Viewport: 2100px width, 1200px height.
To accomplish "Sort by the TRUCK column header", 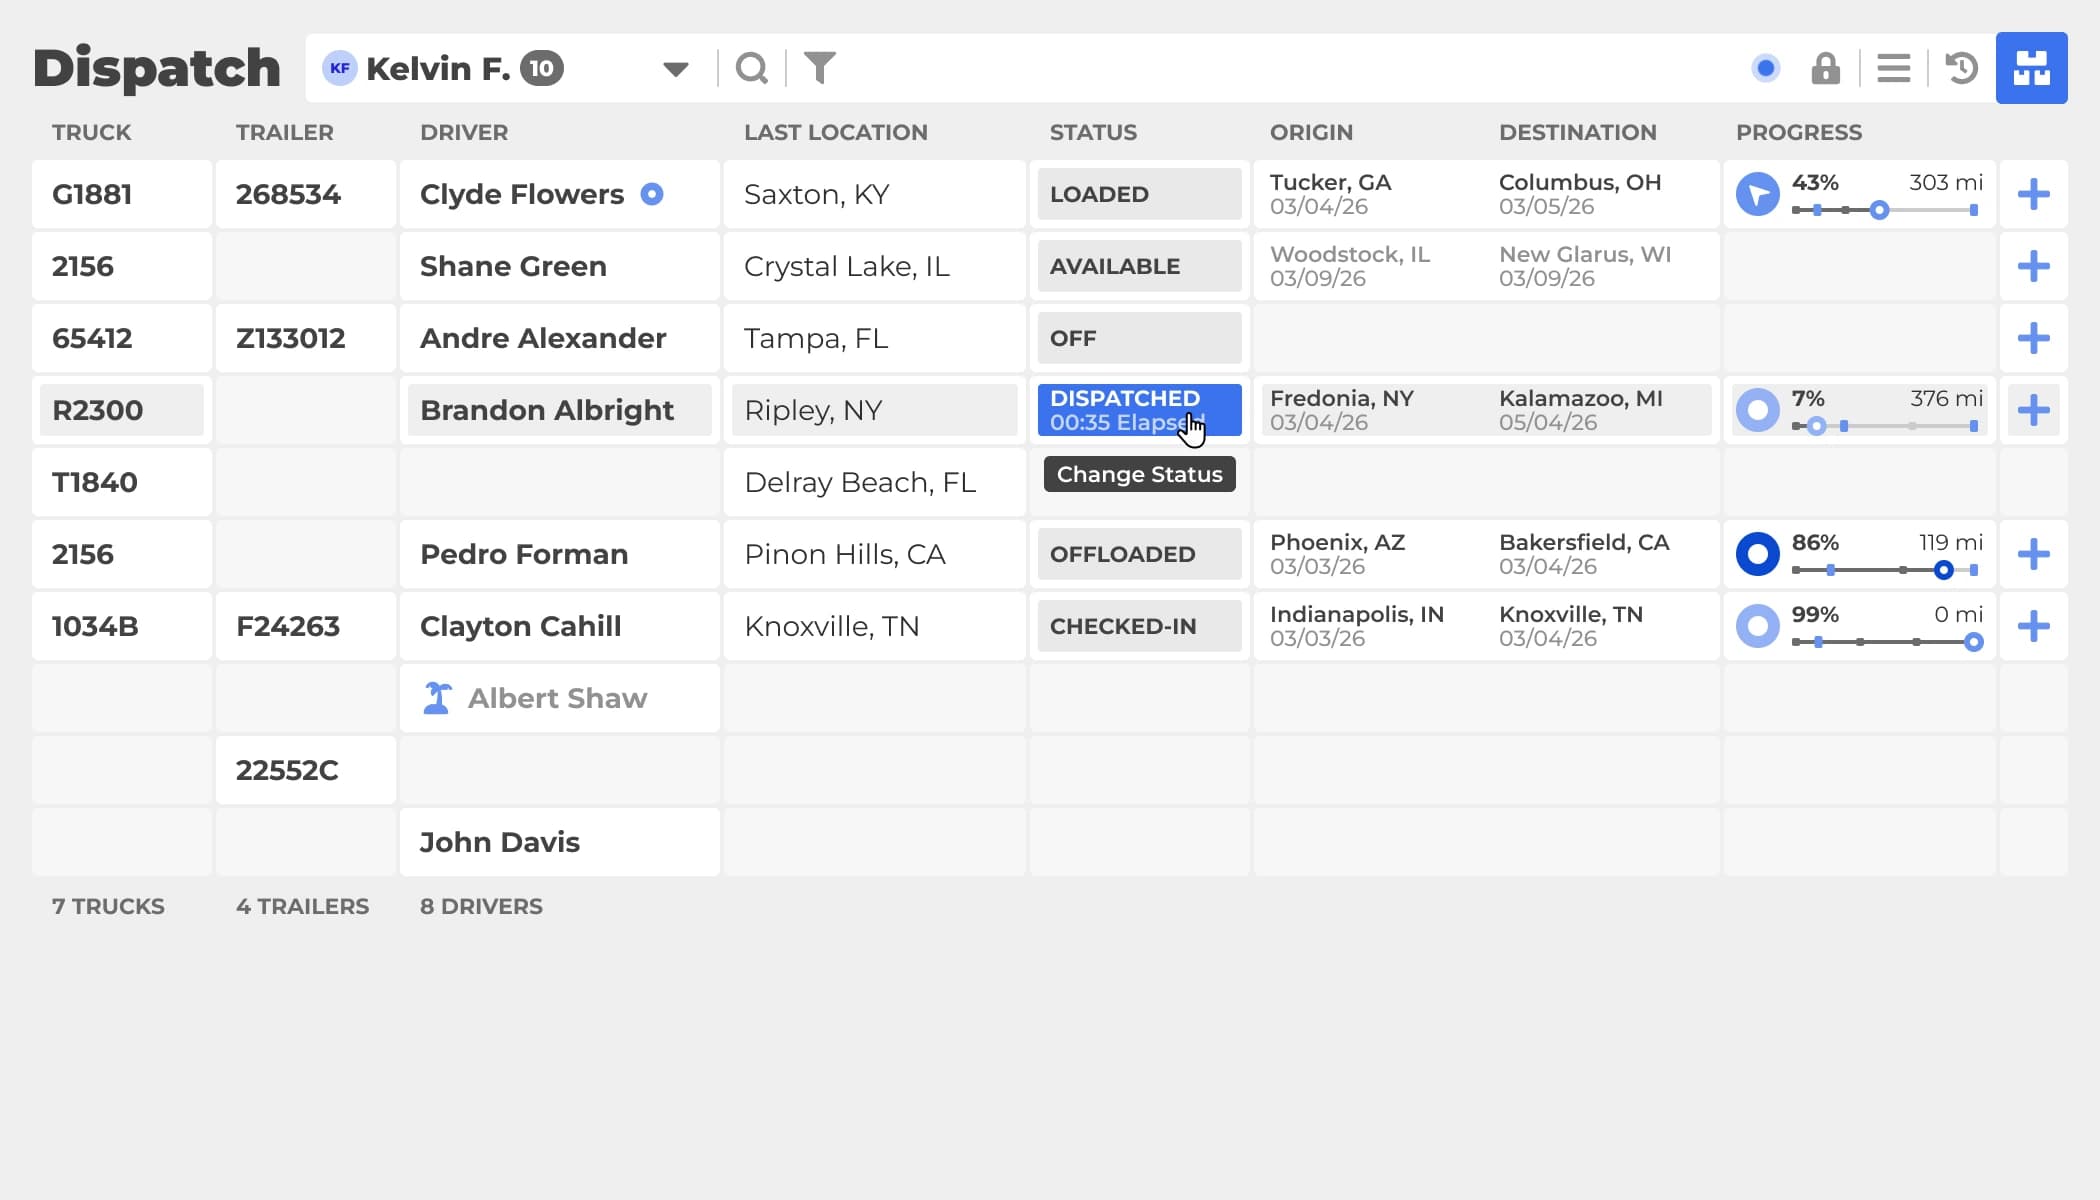I will (92, 132).
